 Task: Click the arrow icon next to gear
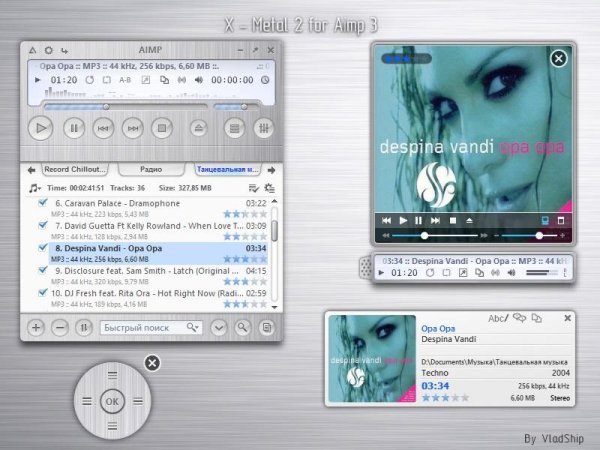click(x=65, y=51)
